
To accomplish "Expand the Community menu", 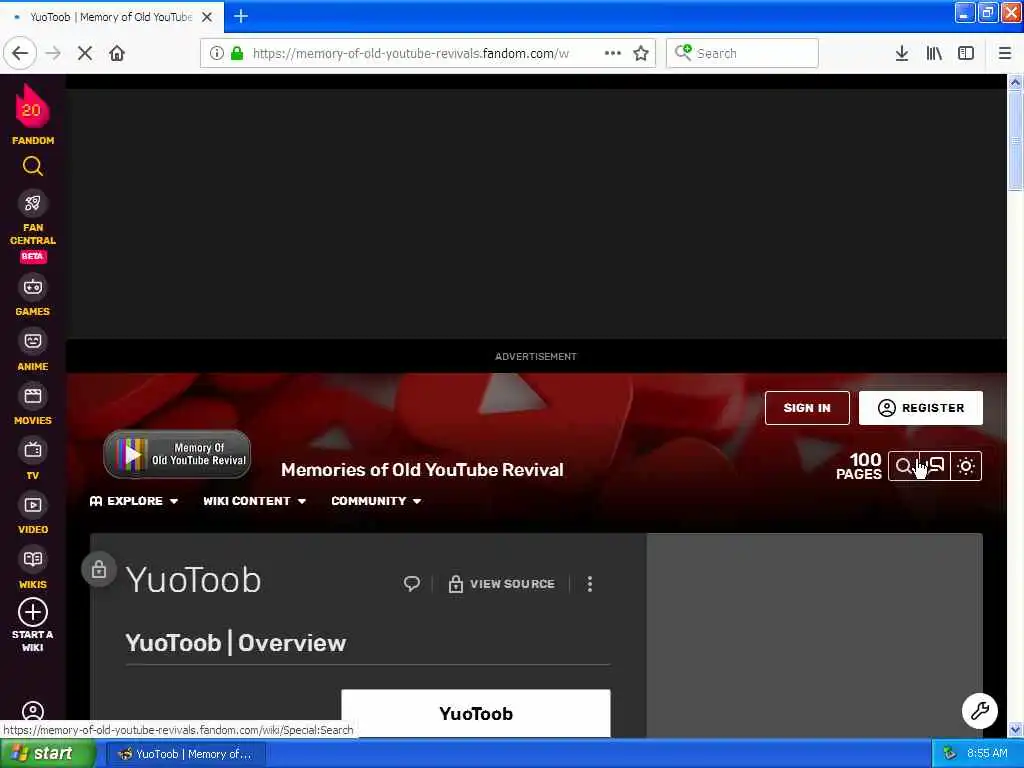I will [376, 501].
